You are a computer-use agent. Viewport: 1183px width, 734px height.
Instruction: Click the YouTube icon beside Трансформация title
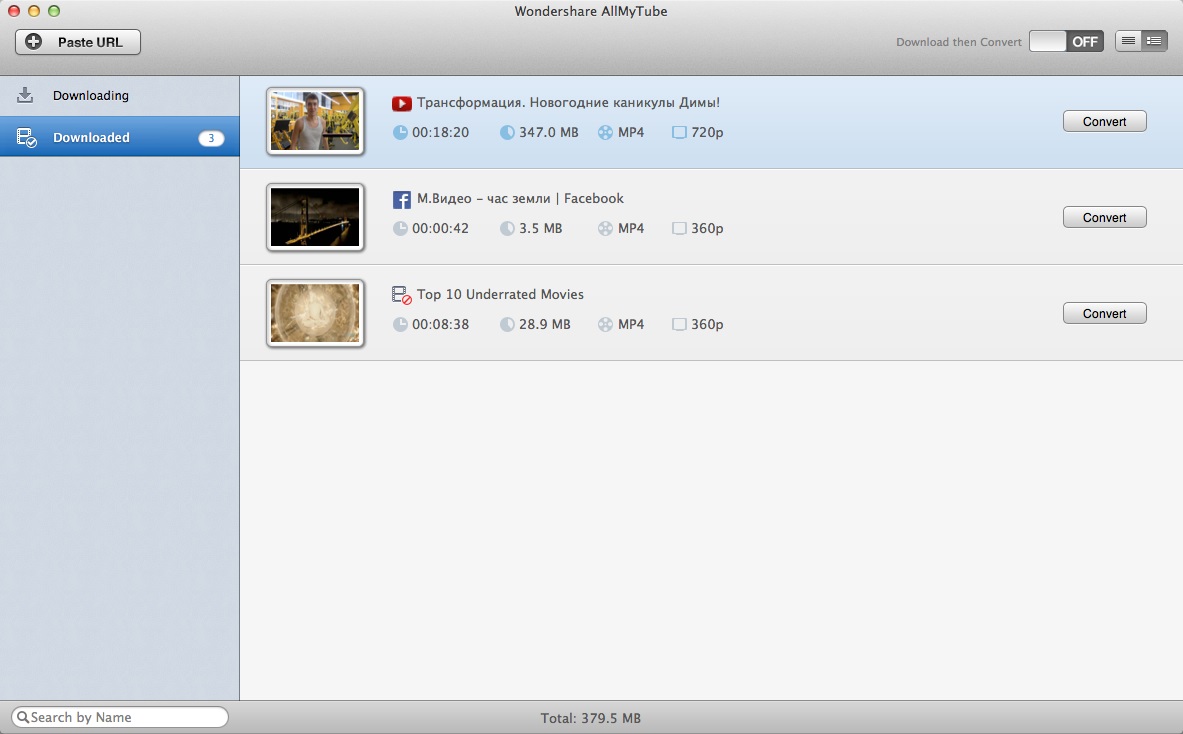401,103
